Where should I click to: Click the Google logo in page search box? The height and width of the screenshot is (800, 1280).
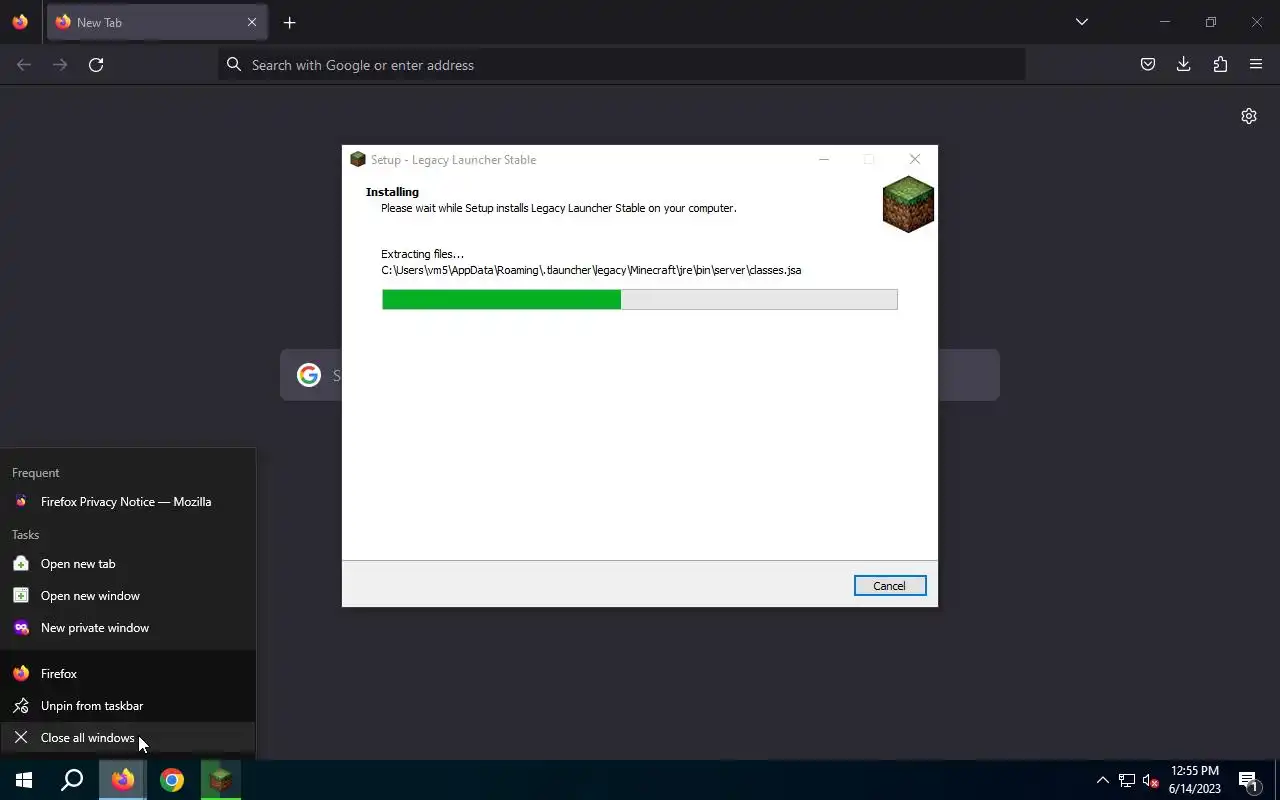(309, 375)
